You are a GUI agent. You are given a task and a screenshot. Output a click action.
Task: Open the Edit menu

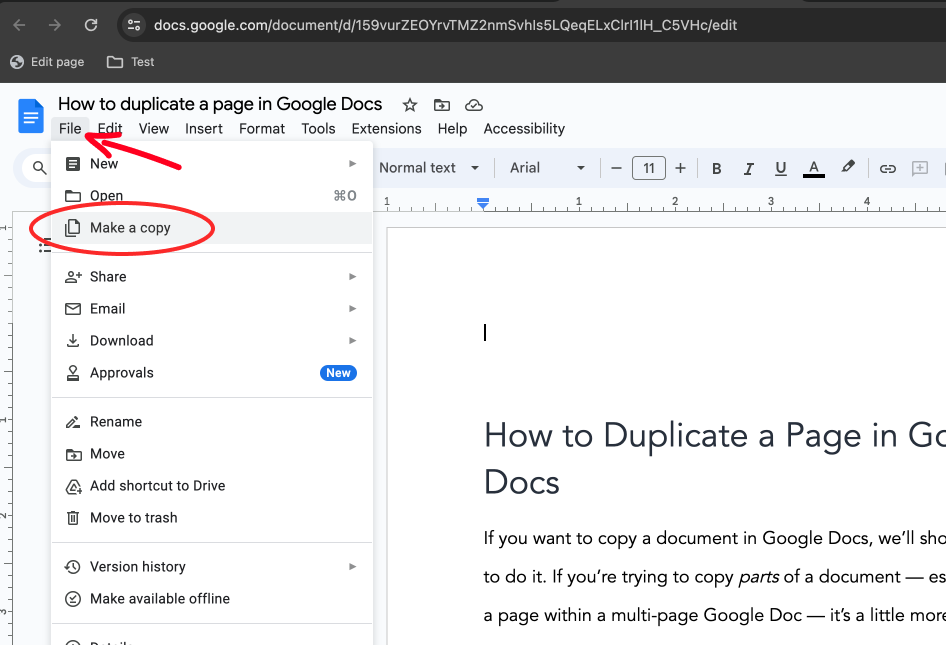coord(110,129)
